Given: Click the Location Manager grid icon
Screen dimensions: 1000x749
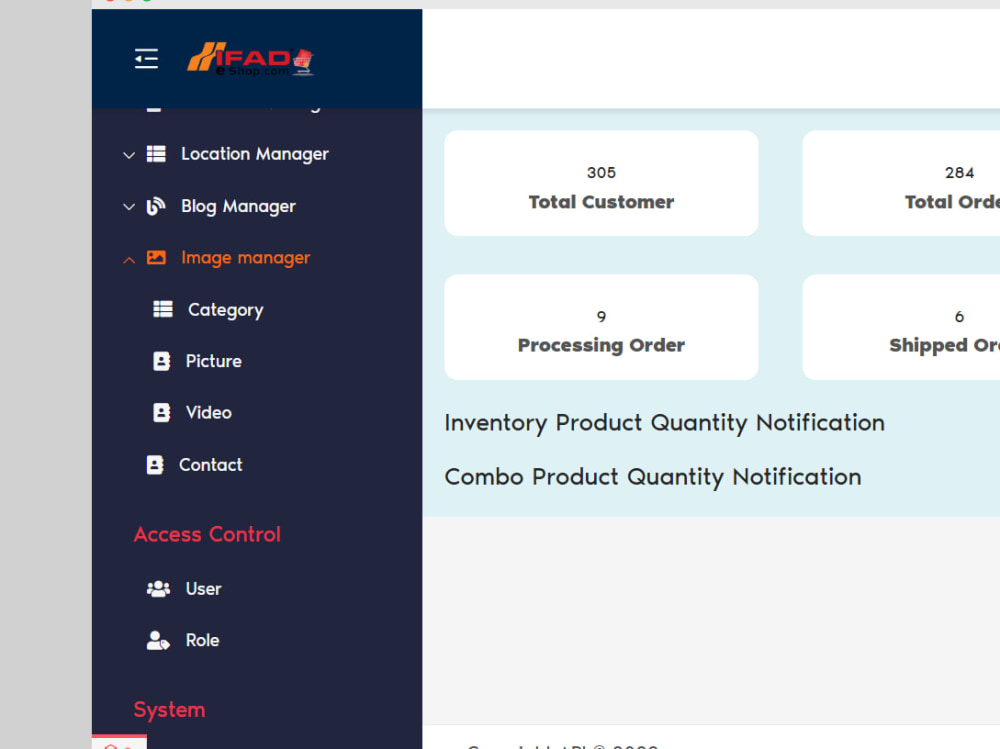Looking at the screenshot, I should [156, 154].
